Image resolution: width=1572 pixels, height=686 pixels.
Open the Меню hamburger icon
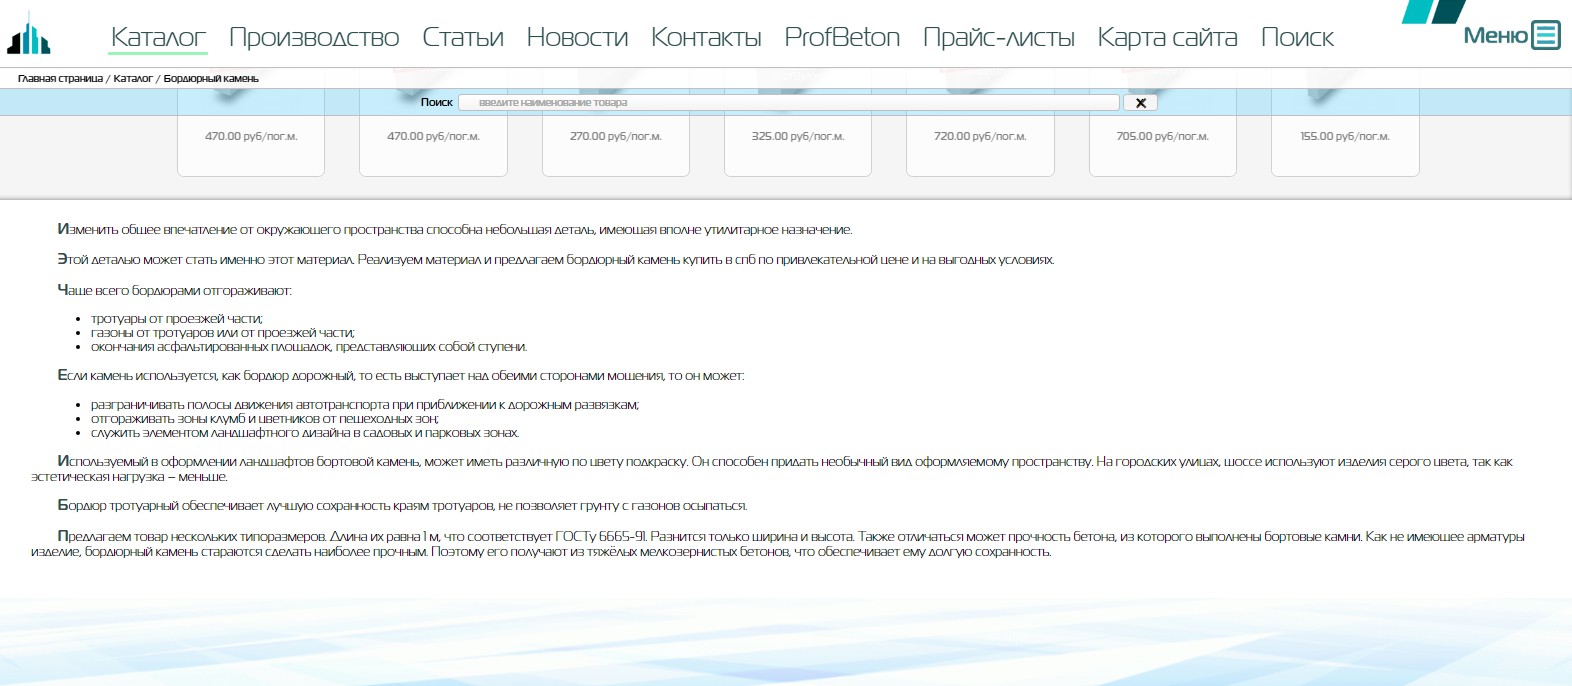(x=1545, y=35)
